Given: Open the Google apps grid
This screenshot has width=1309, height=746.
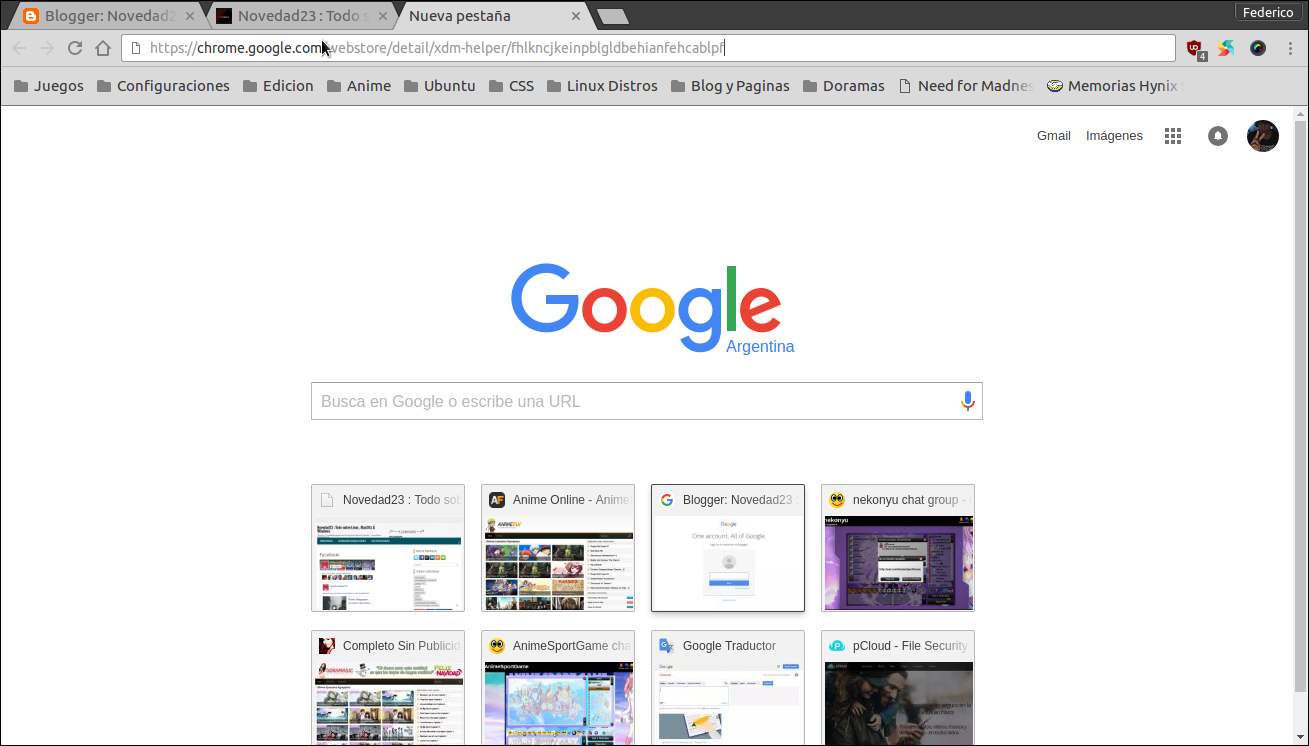Looking at the screenshot, I should 1173,136.
